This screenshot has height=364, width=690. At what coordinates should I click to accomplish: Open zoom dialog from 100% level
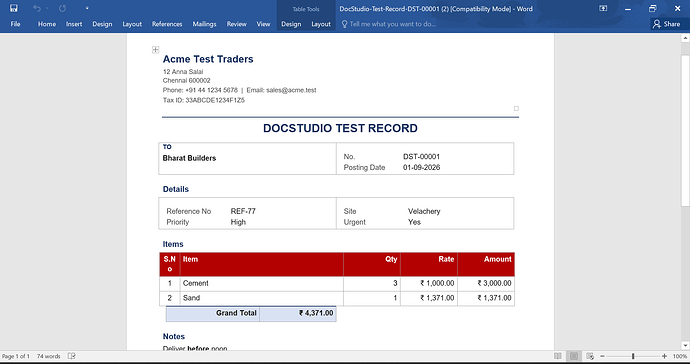tap(680, 356)
